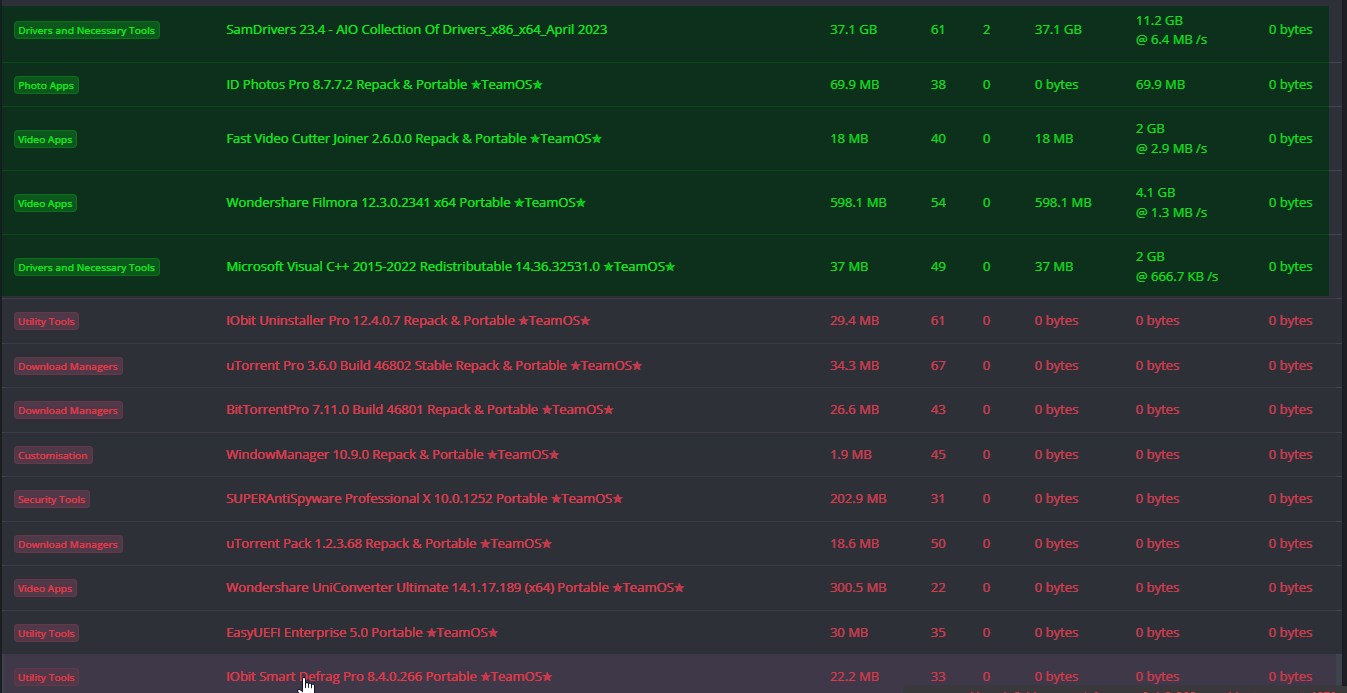The height and width of the screenshot is (693, 1347).
Task: Select '4.1 GB @ 1.3 MB /s' upload value
Action: point(1171,203)
